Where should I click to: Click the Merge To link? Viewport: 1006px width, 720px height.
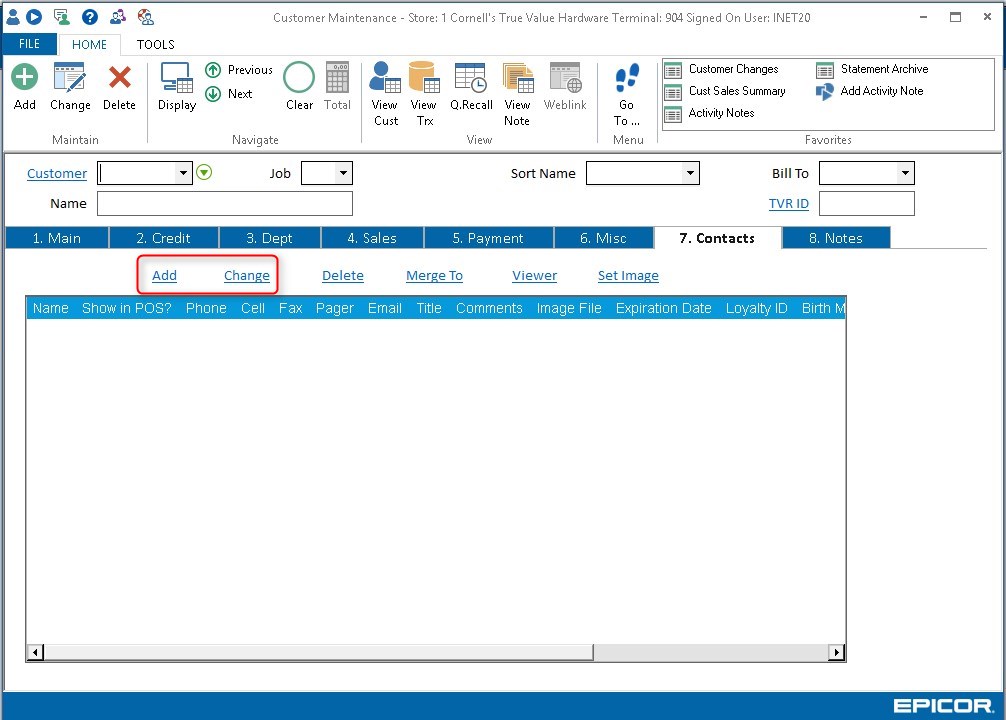click(434, 276)
